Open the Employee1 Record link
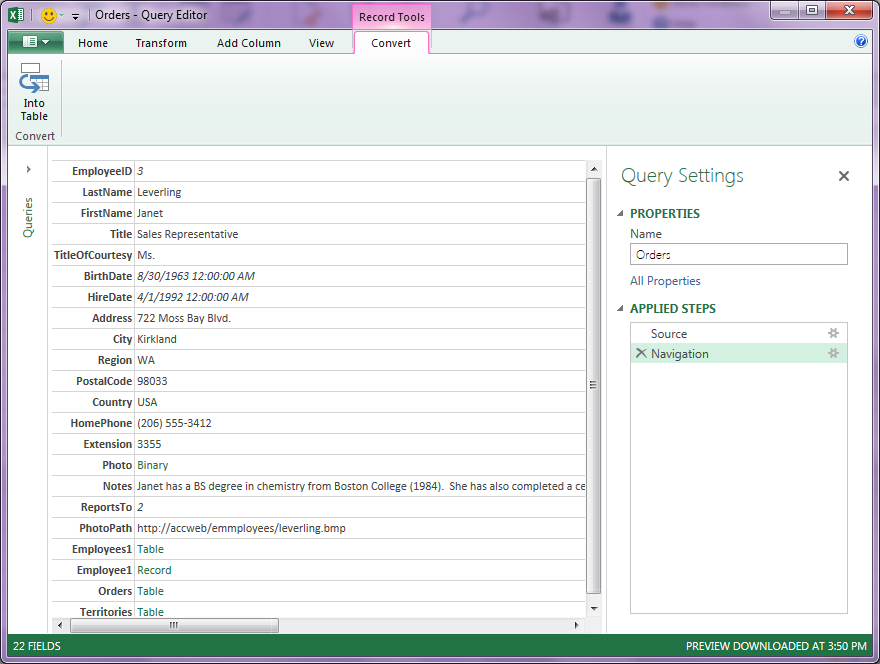 coord(154,570)
